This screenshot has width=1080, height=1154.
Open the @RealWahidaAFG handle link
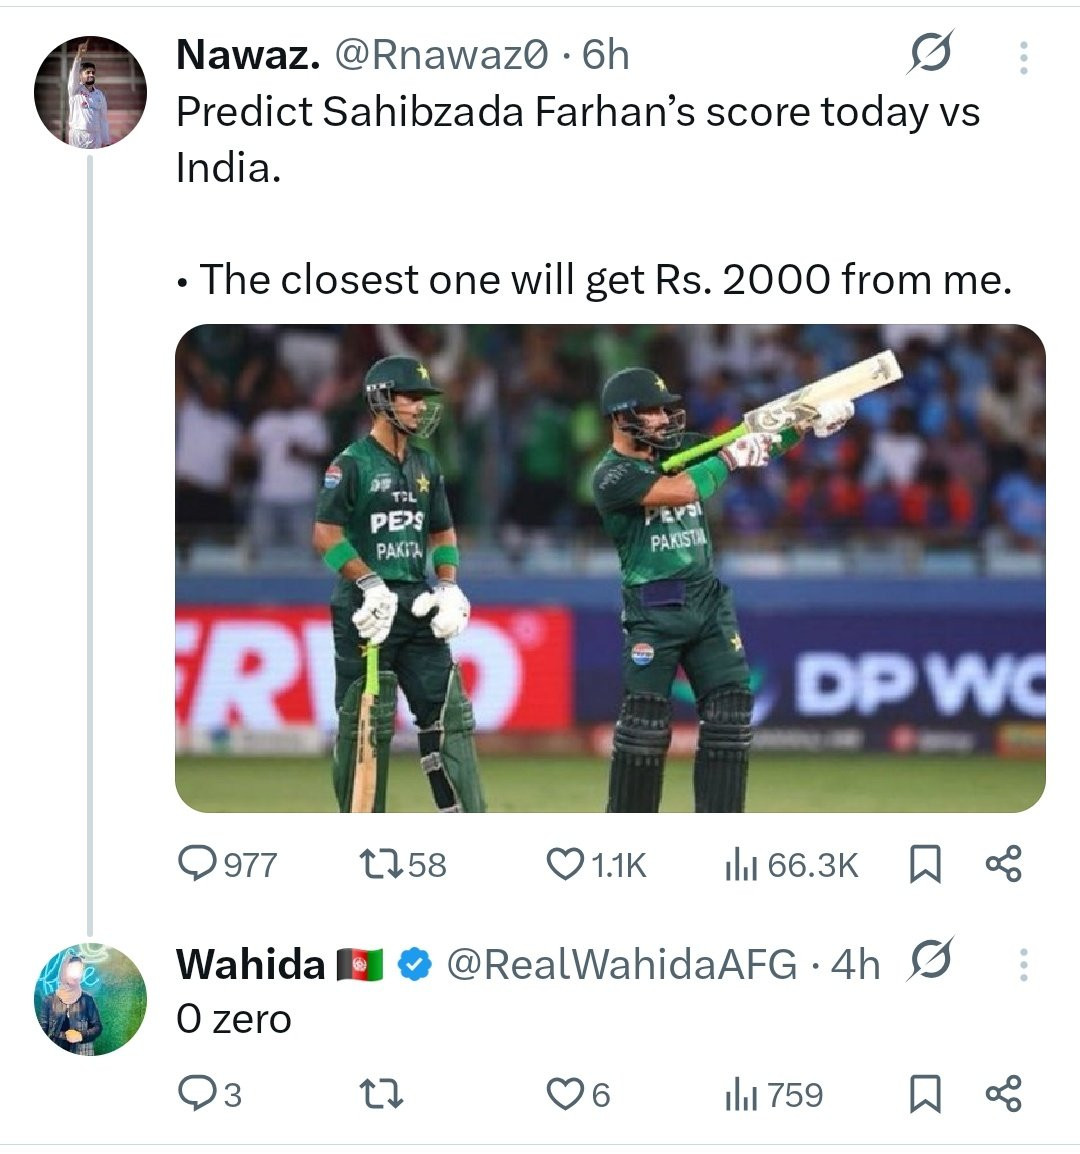click(x=621, y=965)
